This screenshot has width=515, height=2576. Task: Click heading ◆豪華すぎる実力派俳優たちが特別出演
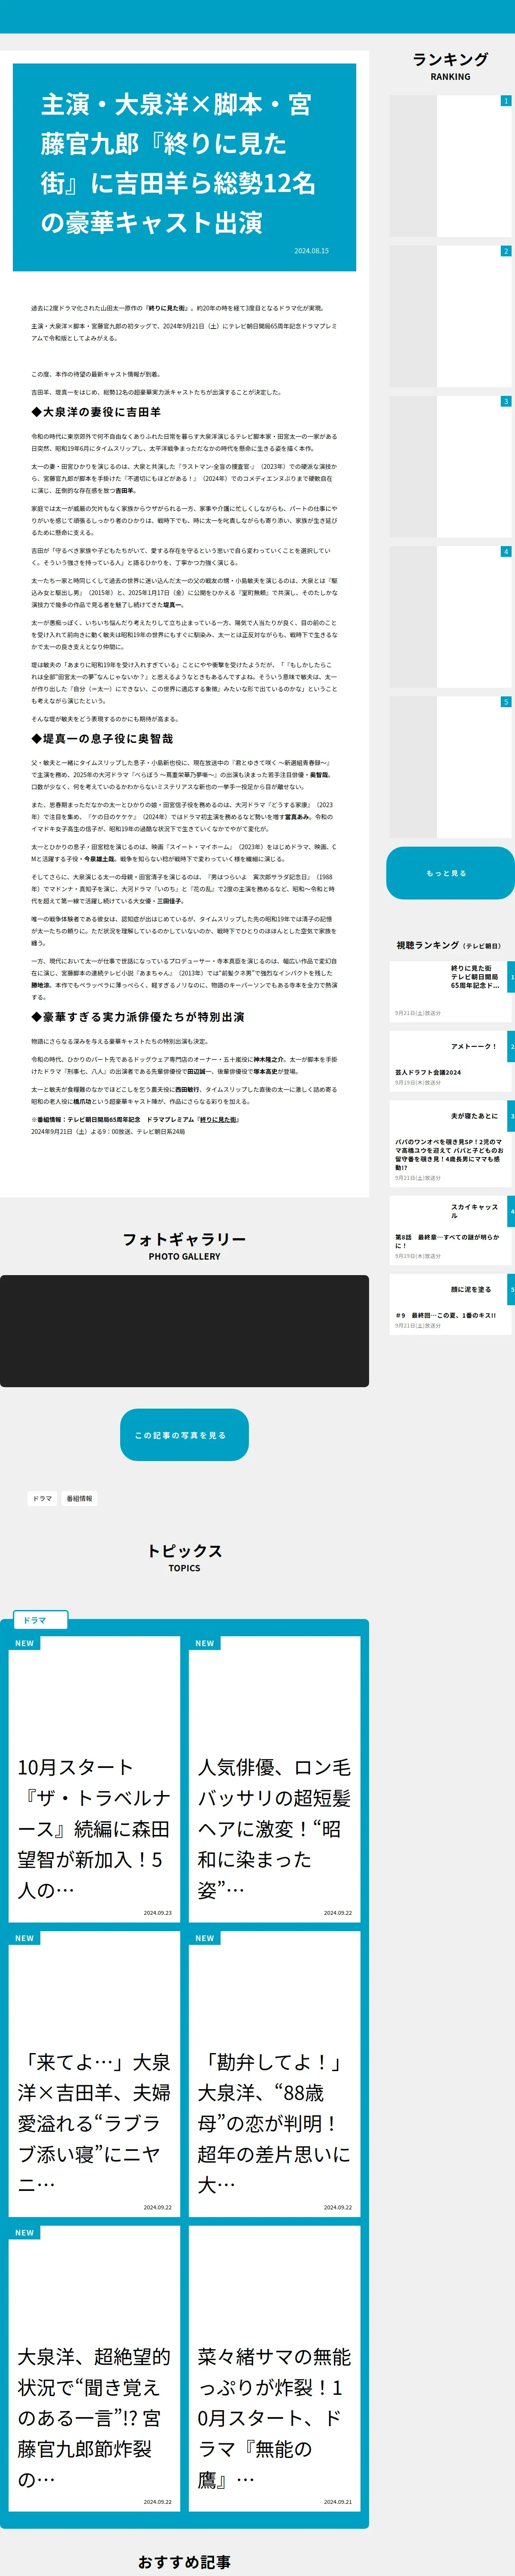coord(138,1017)
